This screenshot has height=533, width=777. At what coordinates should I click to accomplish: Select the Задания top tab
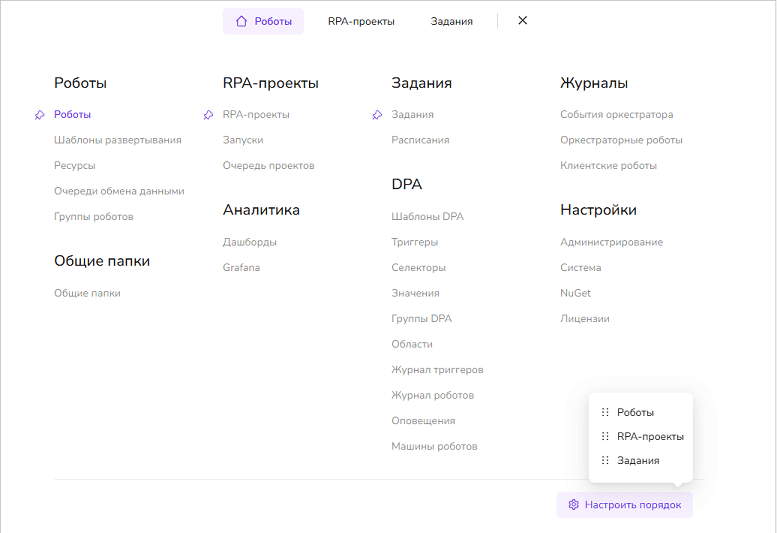451,21
